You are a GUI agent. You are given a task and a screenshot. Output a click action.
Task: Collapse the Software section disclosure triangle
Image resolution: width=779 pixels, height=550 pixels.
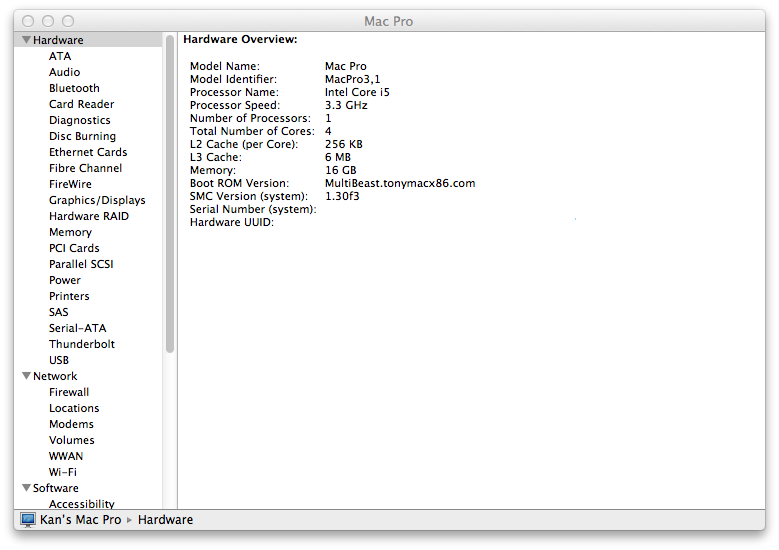click(x=26, y=488)
